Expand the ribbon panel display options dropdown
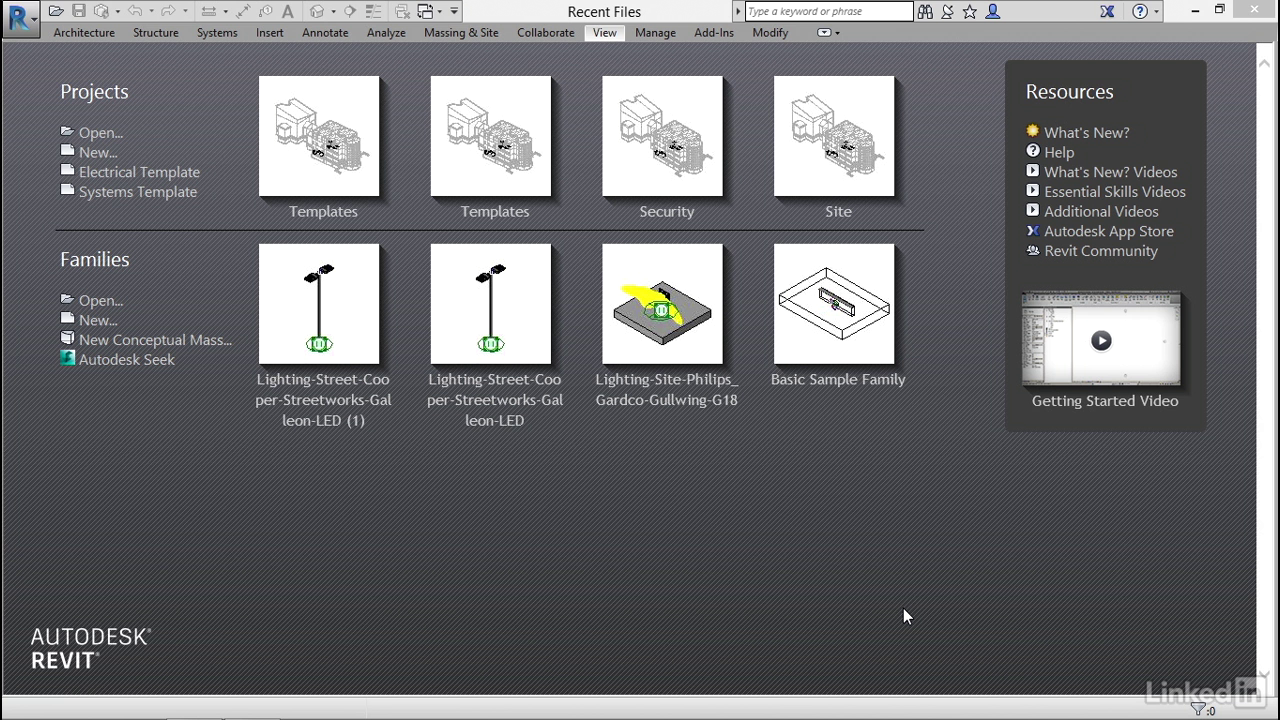1280x720 pixels. 837,33
